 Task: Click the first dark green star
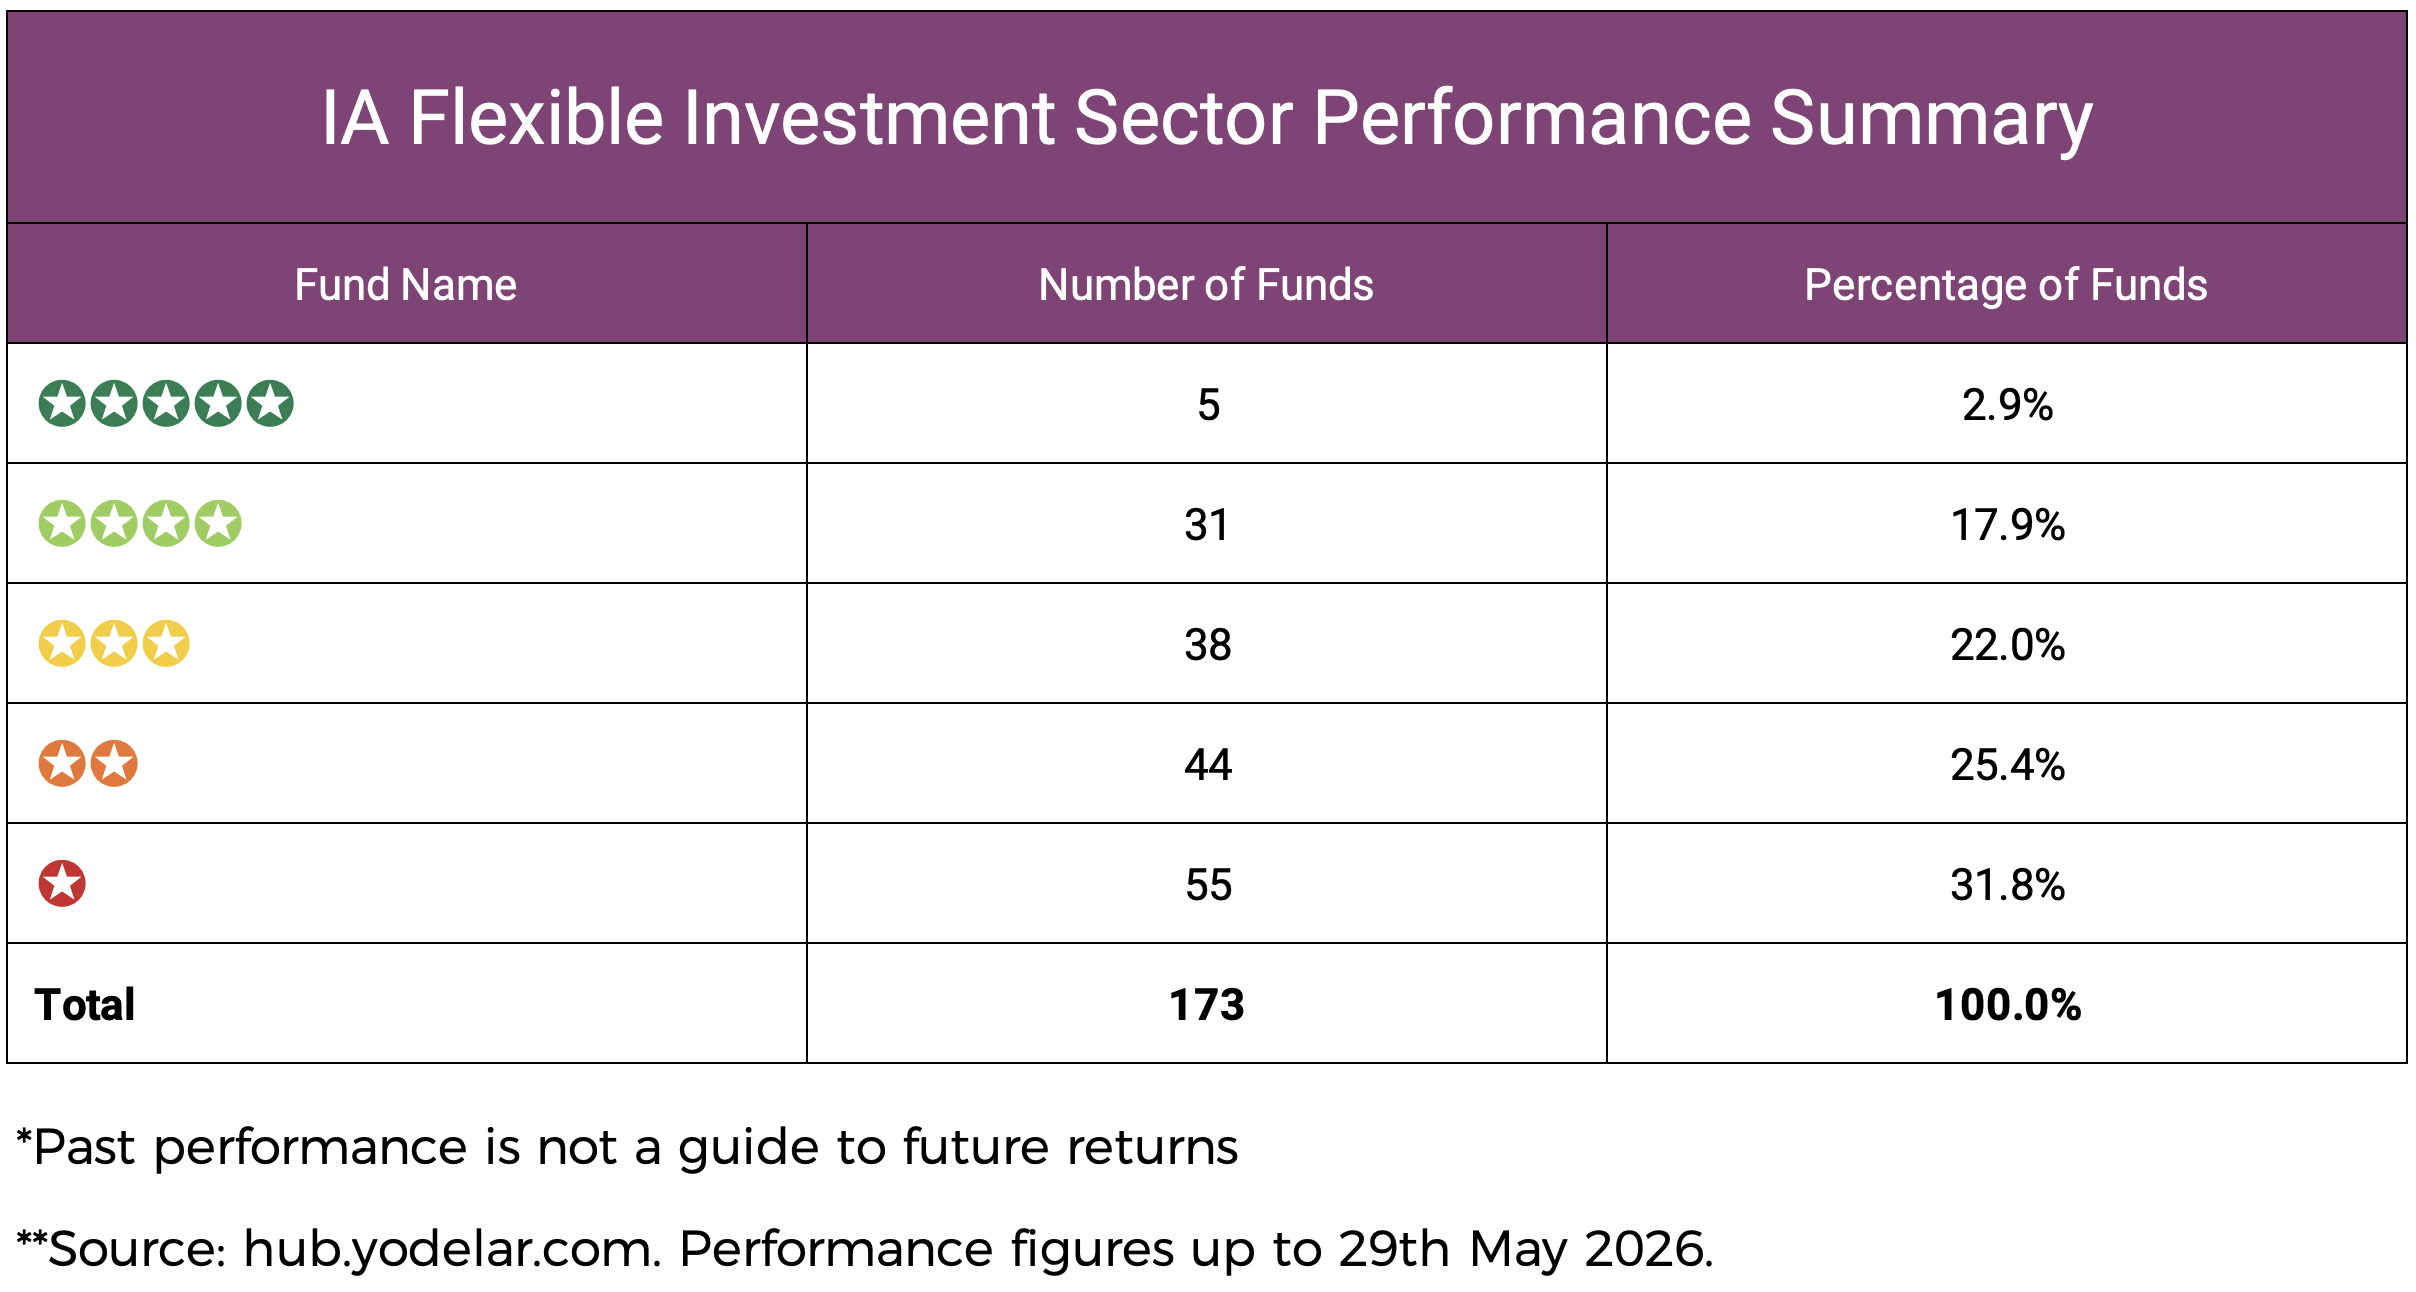62,403
